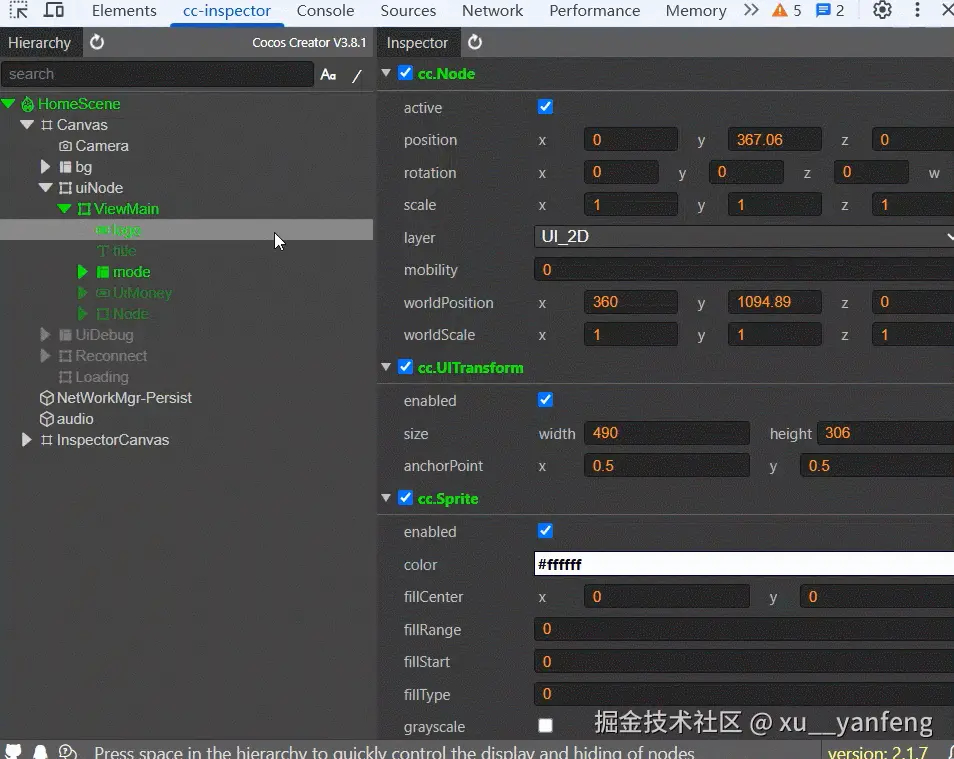The image size is (954, 759).
Task: Click the hierarchy search field
Action: tap(158, 74)
